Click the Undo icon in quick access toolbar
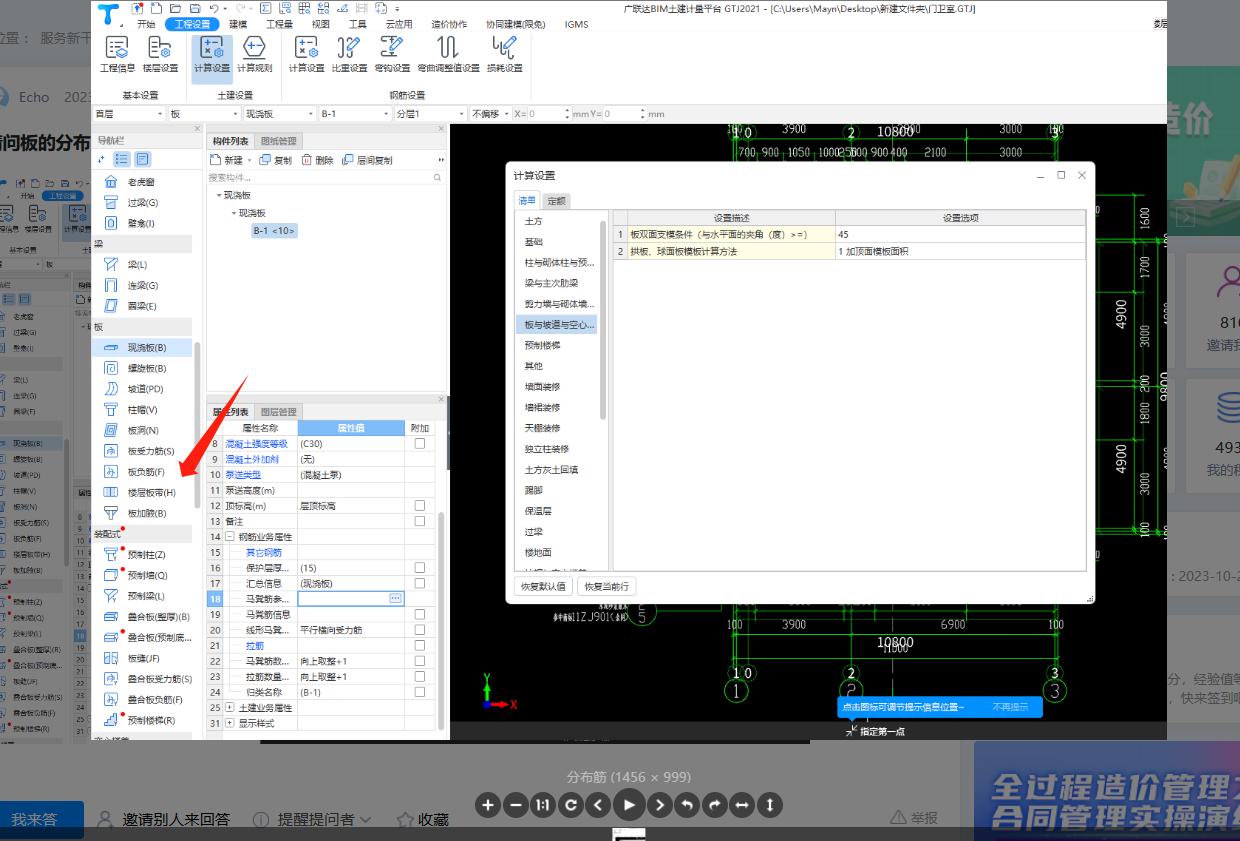This screenshot has width=1240, height=841. pyautogui.click(x=214, y=9)
